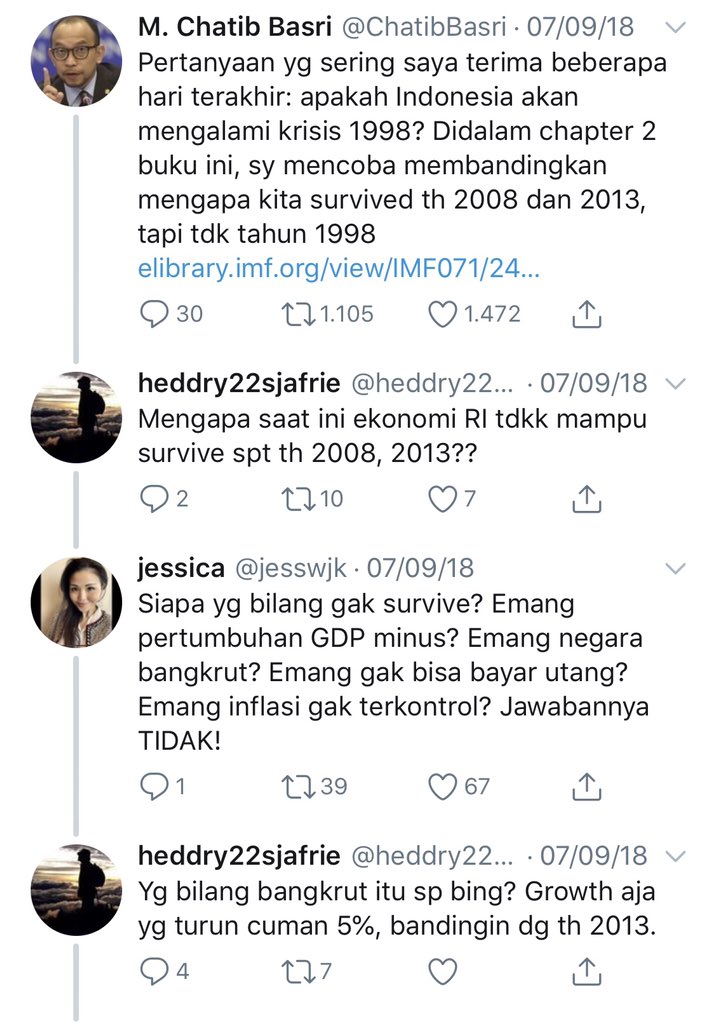The height and width of the screenshot is (1024, 710).
Task: Like jessica's tweet with 67 likes
Action: coord(442,786)
